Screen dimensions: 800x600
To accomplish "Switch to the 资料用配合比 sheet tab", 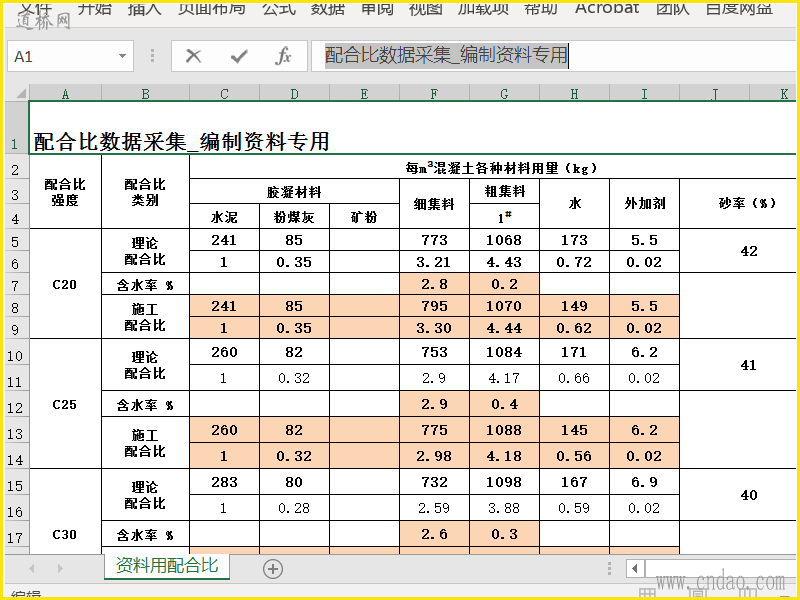I will point(167,566).
